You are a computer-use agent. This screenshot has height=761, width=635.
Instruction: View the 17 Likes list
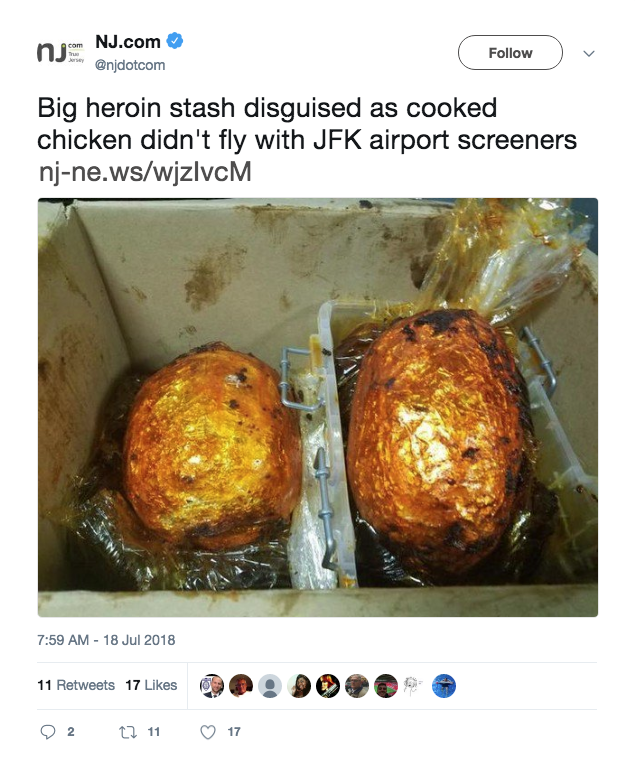[x=151, y=685]
